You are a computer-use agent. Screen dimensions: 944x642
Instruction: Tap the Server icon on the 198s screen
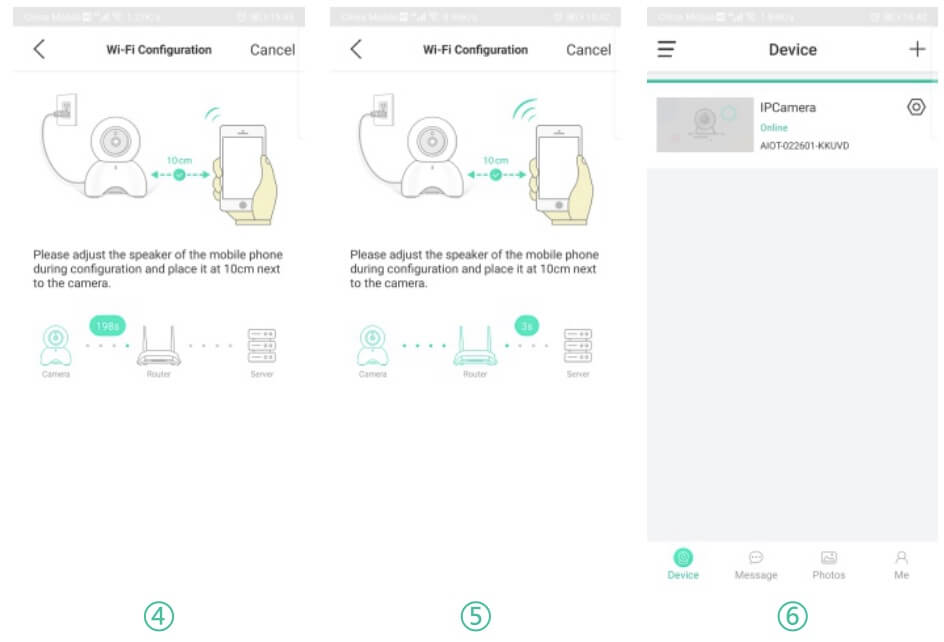tap(262, 346)
